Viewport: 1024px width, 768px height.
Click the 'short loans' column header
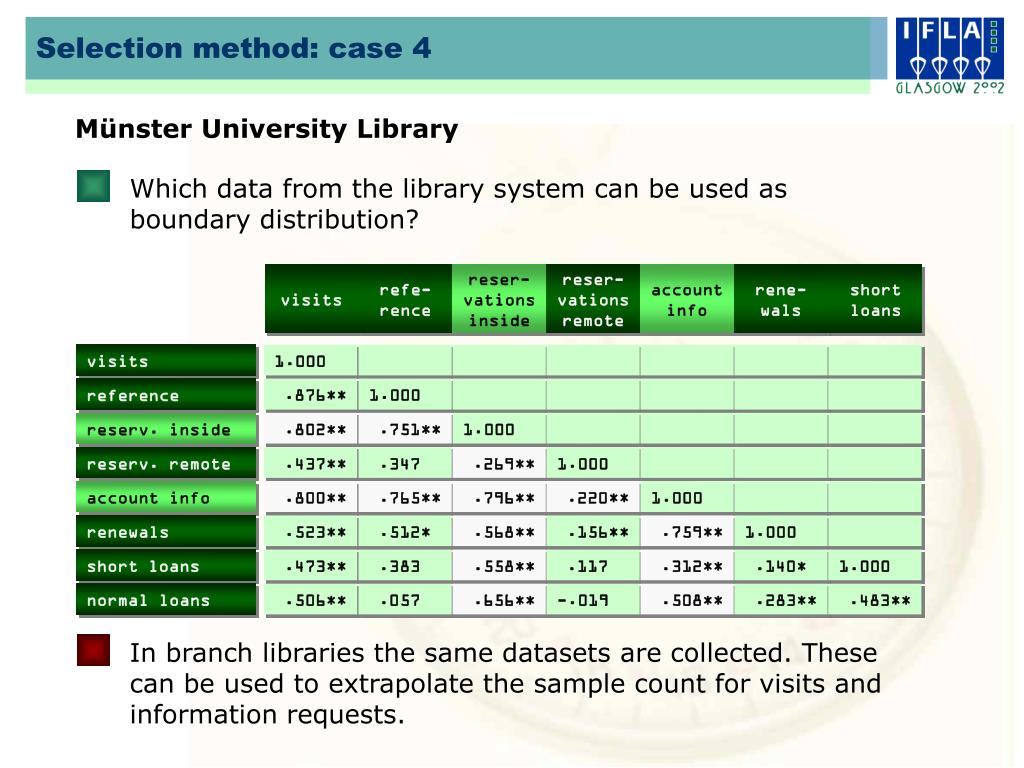875,300
